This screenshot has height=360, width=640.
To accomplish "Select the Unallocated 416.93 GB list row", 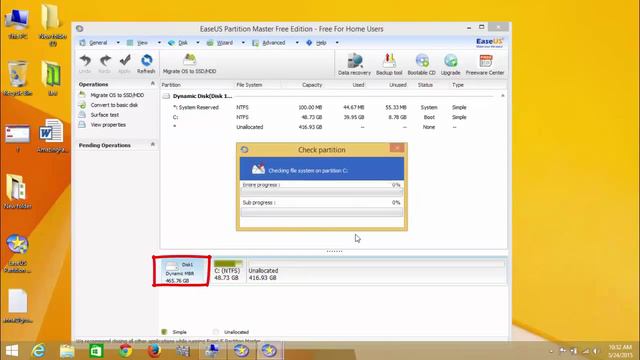I will [x=333, y=127].
